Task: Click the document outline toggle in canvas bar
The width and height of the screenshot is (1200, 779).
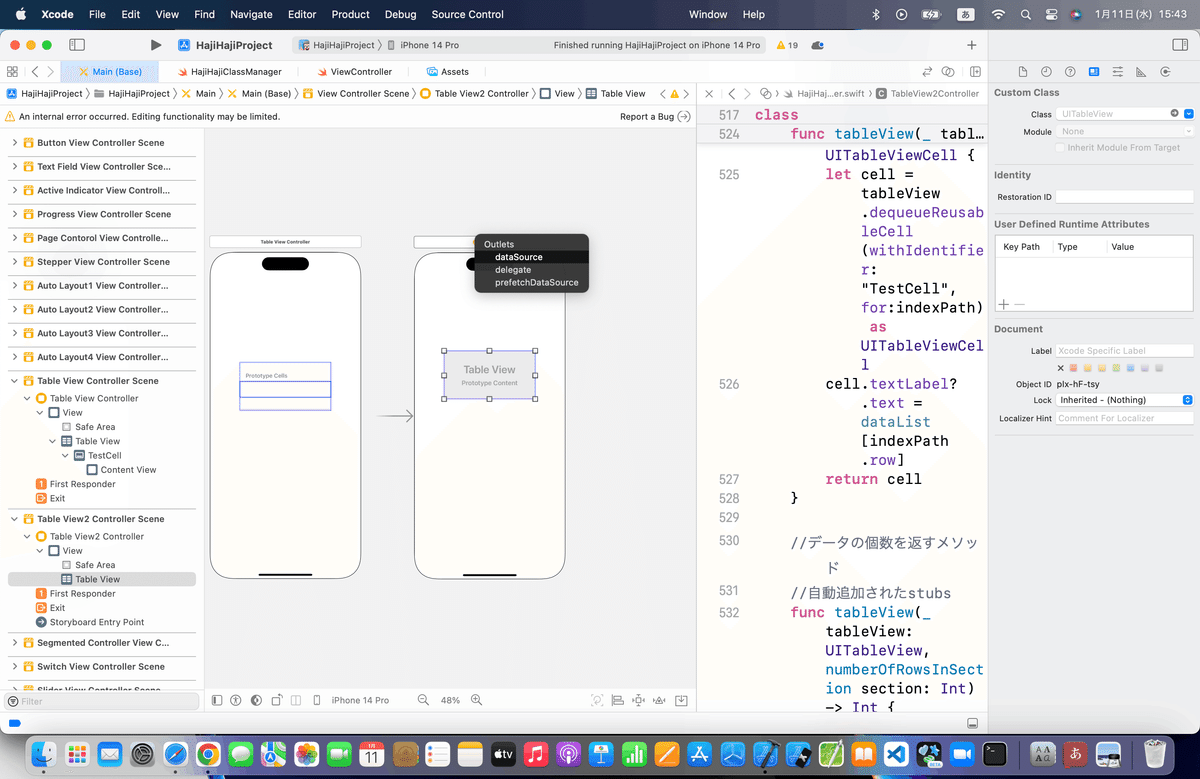Action: point(217,701)
